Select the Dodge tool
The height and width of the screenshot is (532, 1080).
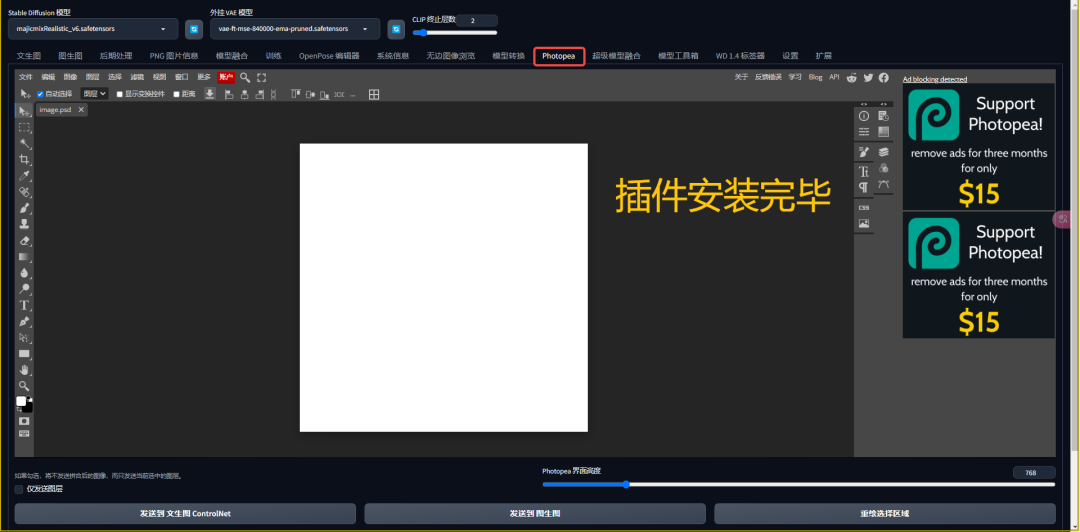pyautogui.click(x=24, y=289)
